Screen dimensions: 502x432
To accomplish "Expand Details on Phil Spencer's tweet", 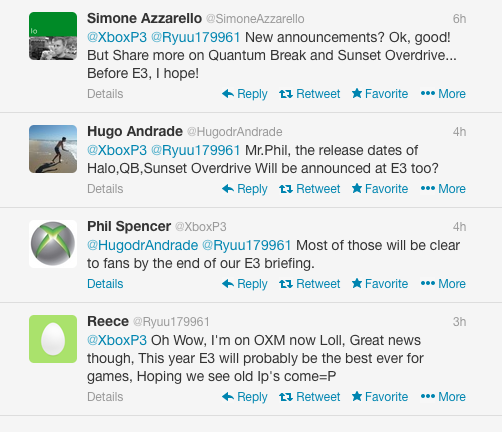I will point(105,284).
